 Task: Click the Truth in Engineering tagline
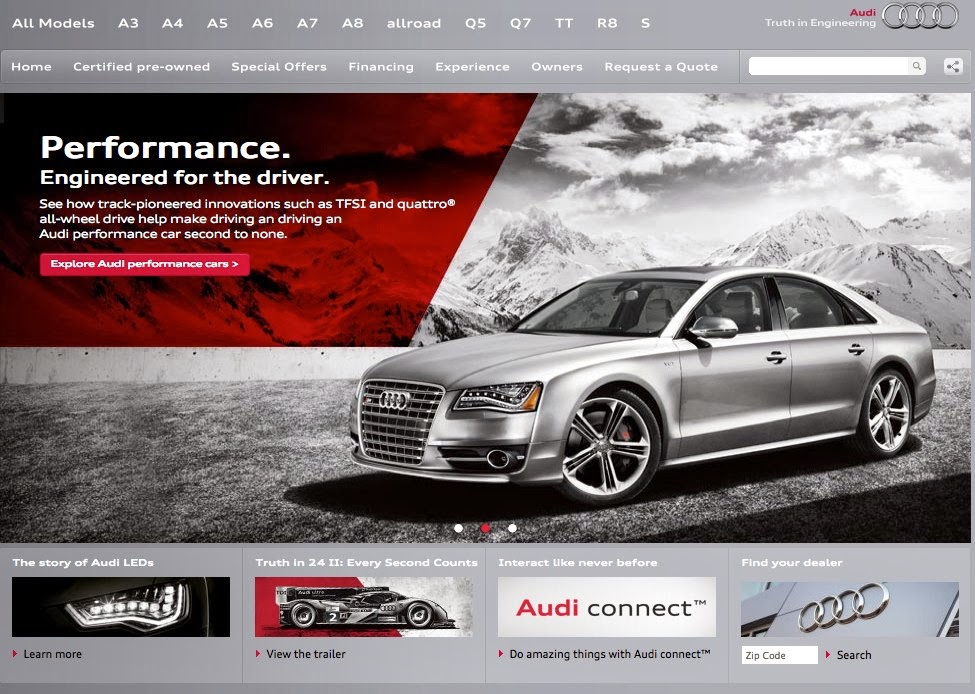[820, 22]
